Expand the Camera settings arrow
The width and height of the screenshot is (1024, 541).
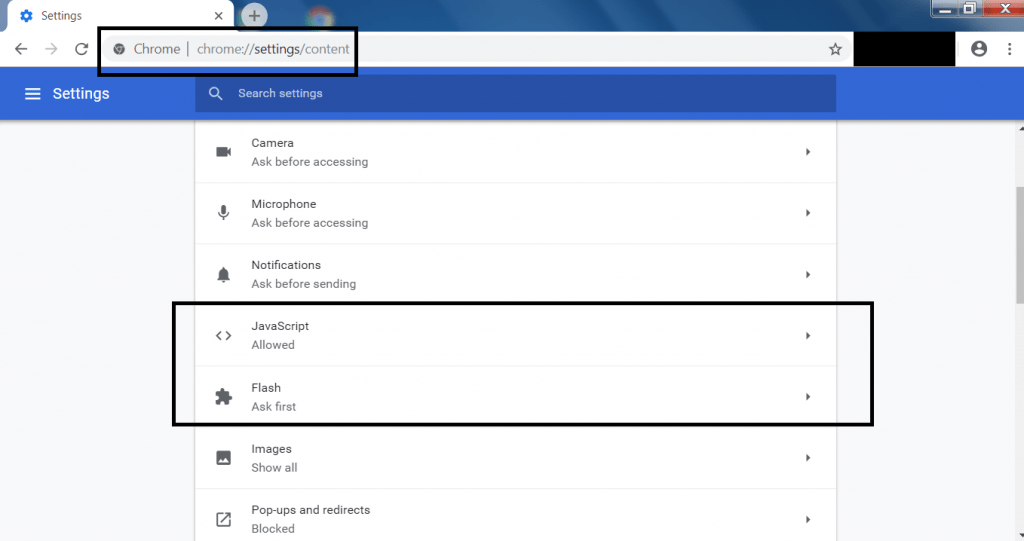click(808, 152)
